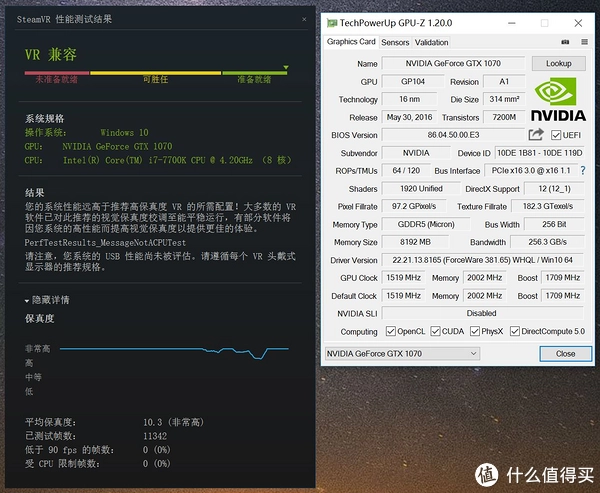Click the green 准备就绪 bar segment
This screenshot has width=600, height=493.
[x=254, y=73]
